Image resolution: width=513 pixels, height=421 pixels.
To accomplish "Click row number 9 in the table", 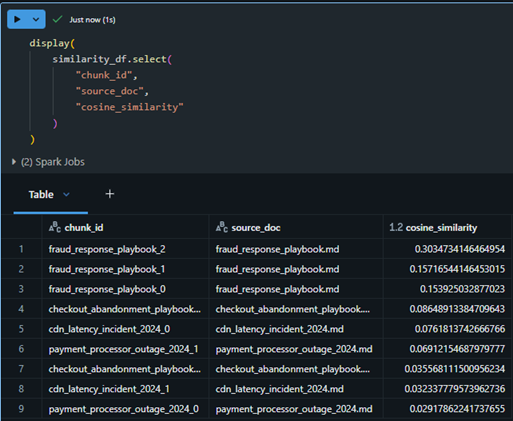I will [21, 409].
